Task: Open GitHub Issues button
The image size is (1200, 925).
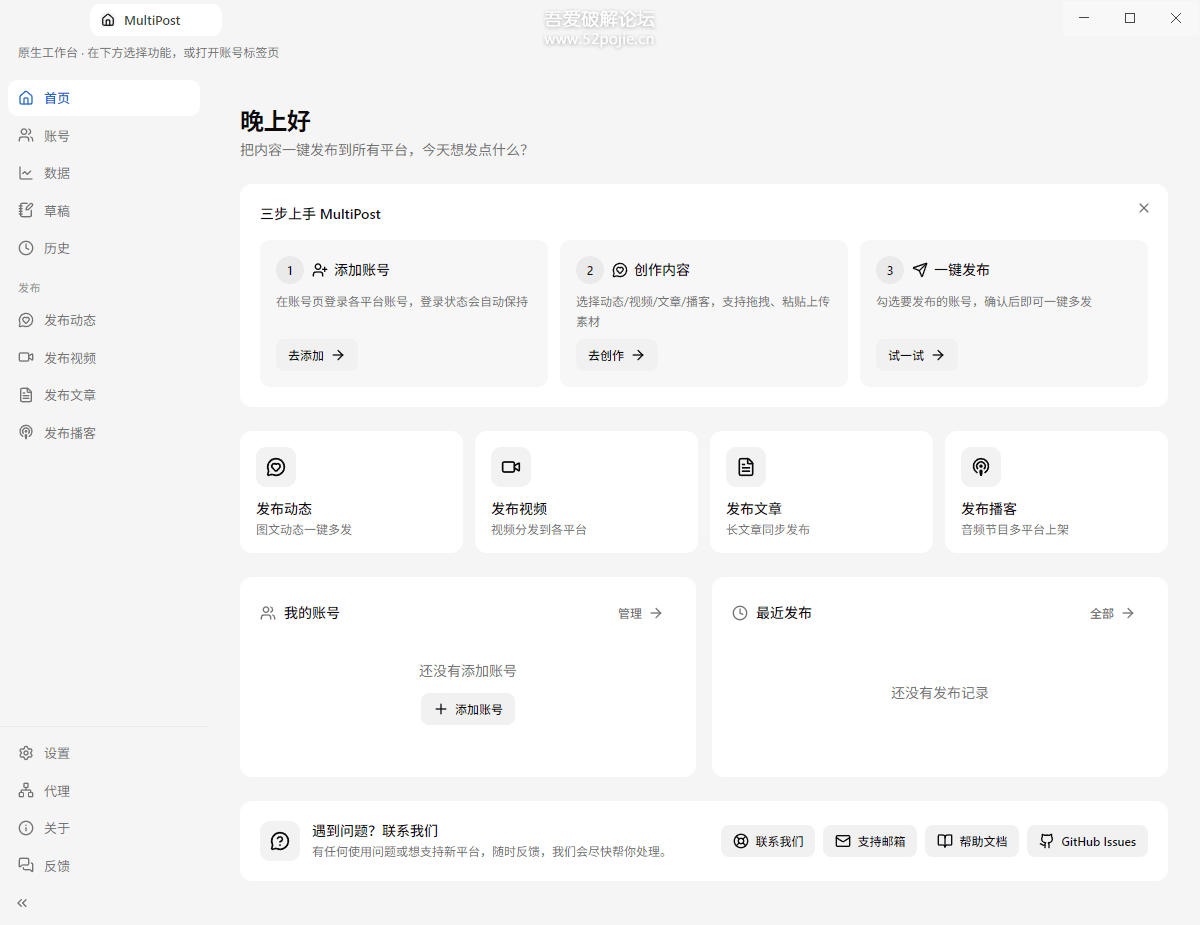Action: coord(1087,841)
